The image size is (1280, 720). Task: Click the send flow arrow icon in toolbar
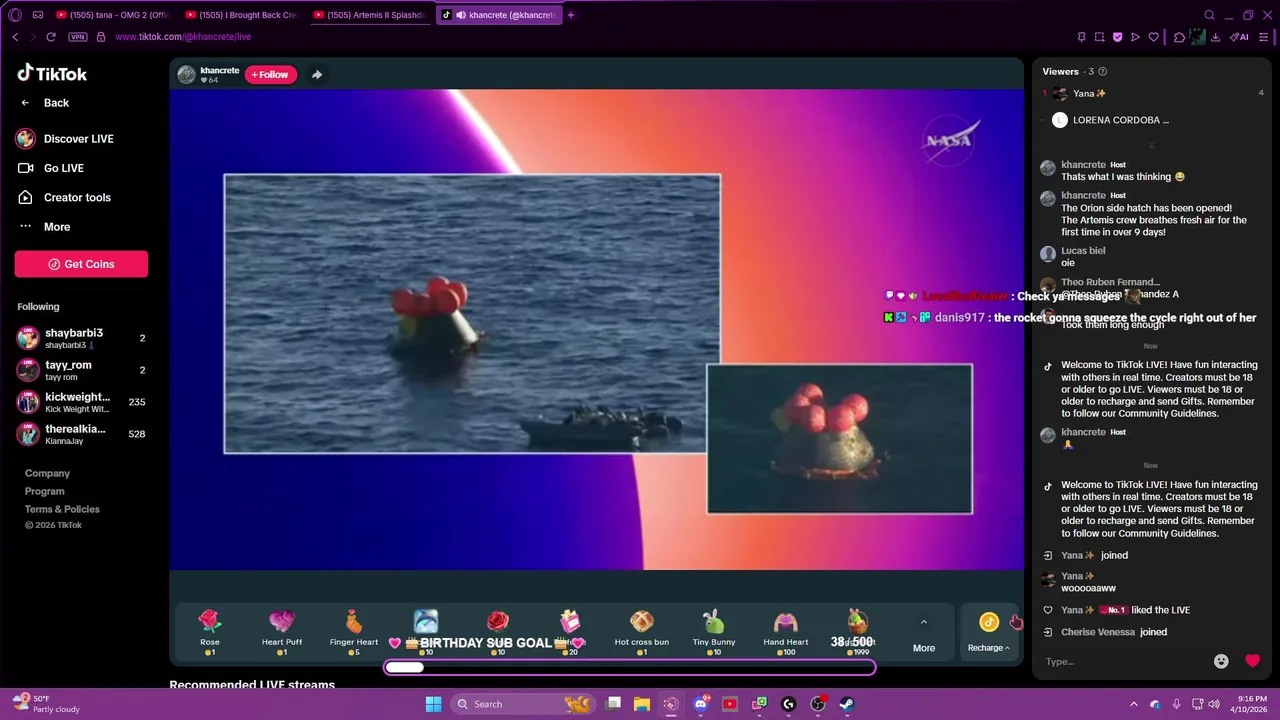[1135, 37]
